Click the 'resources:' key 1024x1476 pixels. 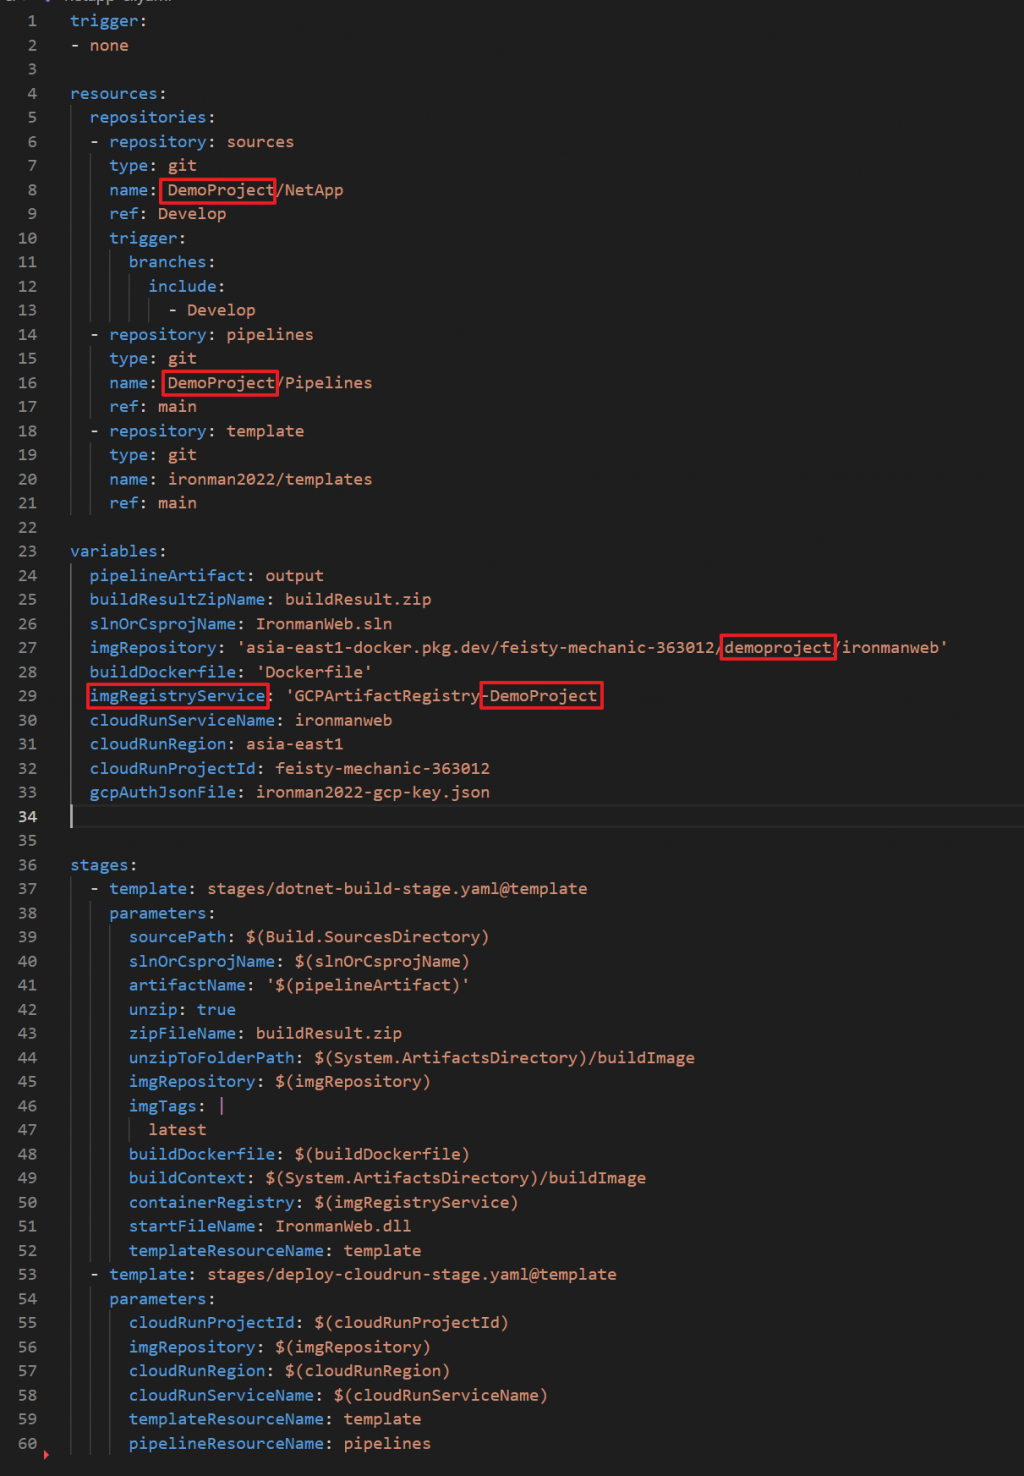[118, 94]
